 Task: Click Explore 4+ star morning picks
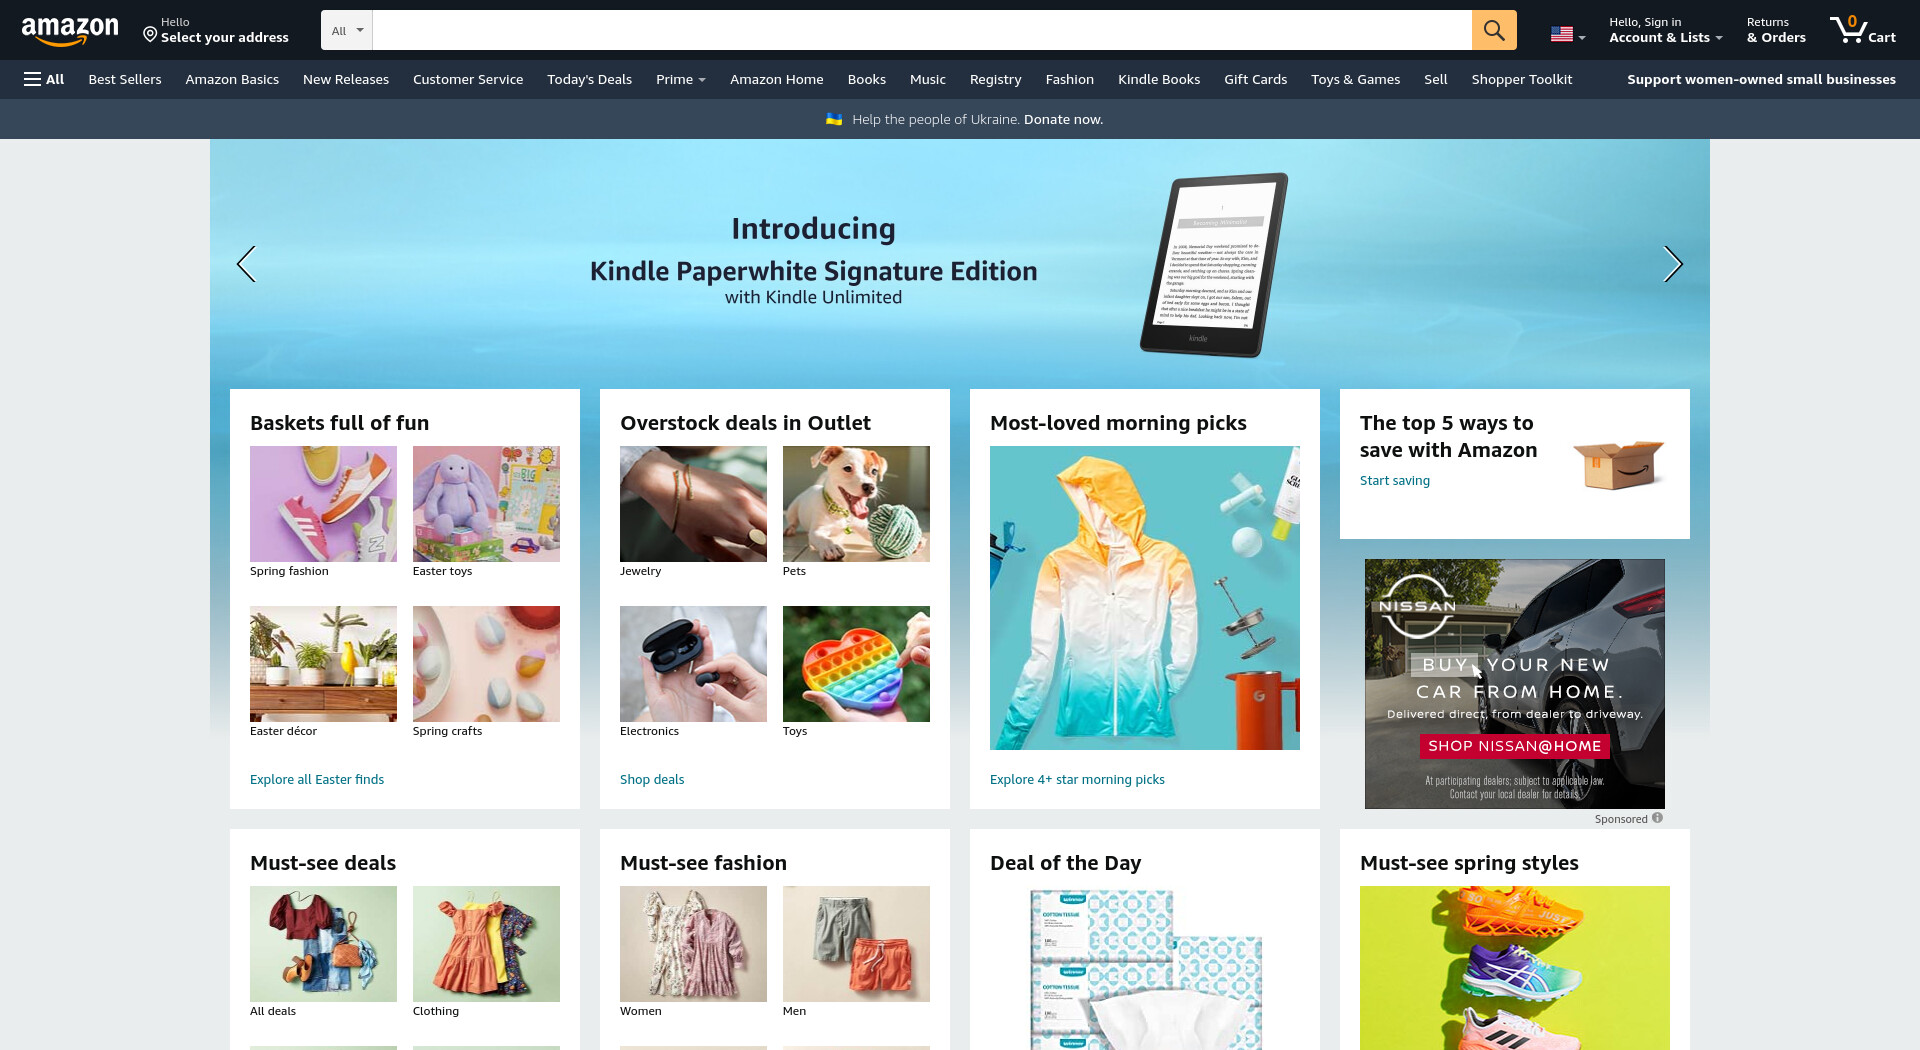1077,779
